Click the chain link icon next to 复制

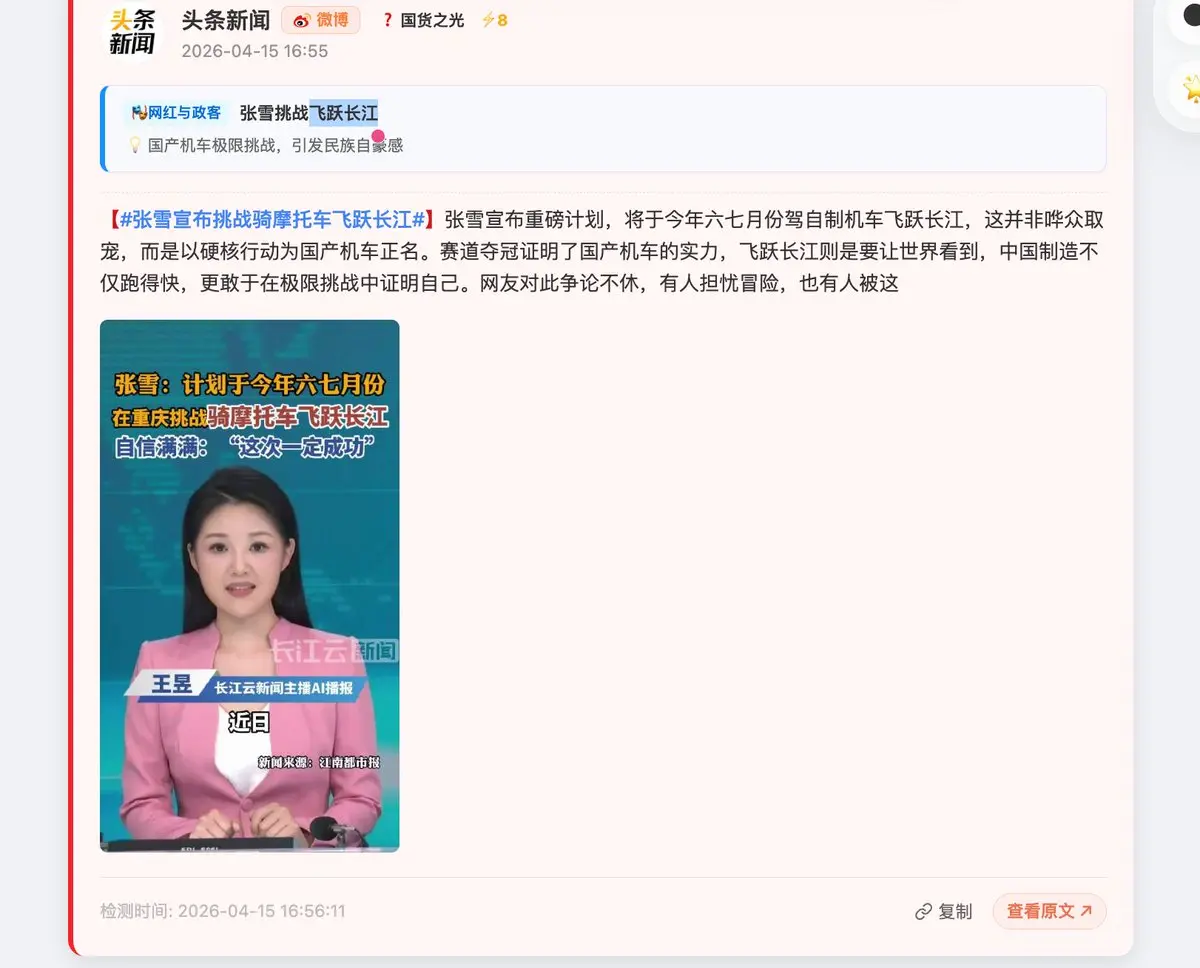[x=923, y=912]
